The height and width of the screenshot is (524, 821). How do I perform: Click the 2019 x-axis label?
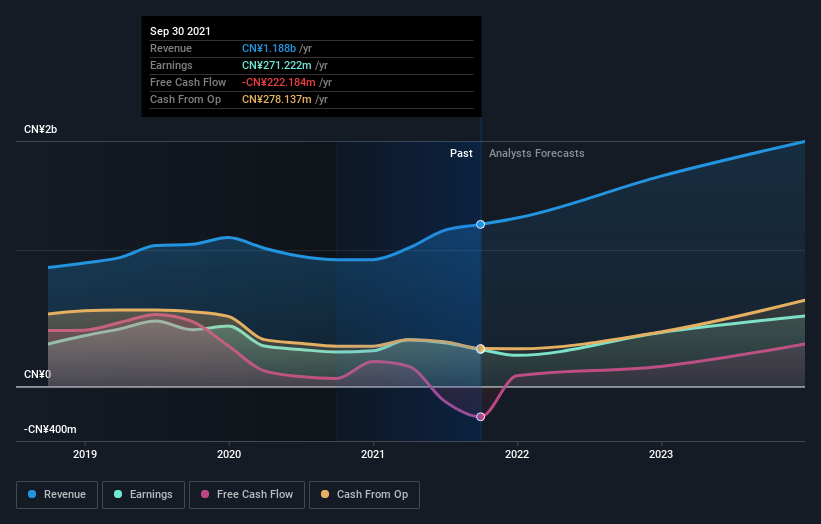pyautogui.click(x=85, y=454)
